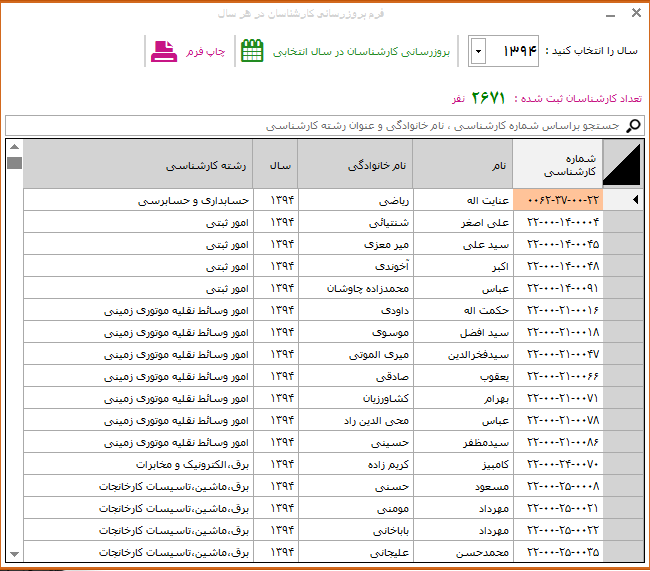Viewport: 650px width, 571px height.
Task: Select surname cell مومنی
Action: coord(356,508)
